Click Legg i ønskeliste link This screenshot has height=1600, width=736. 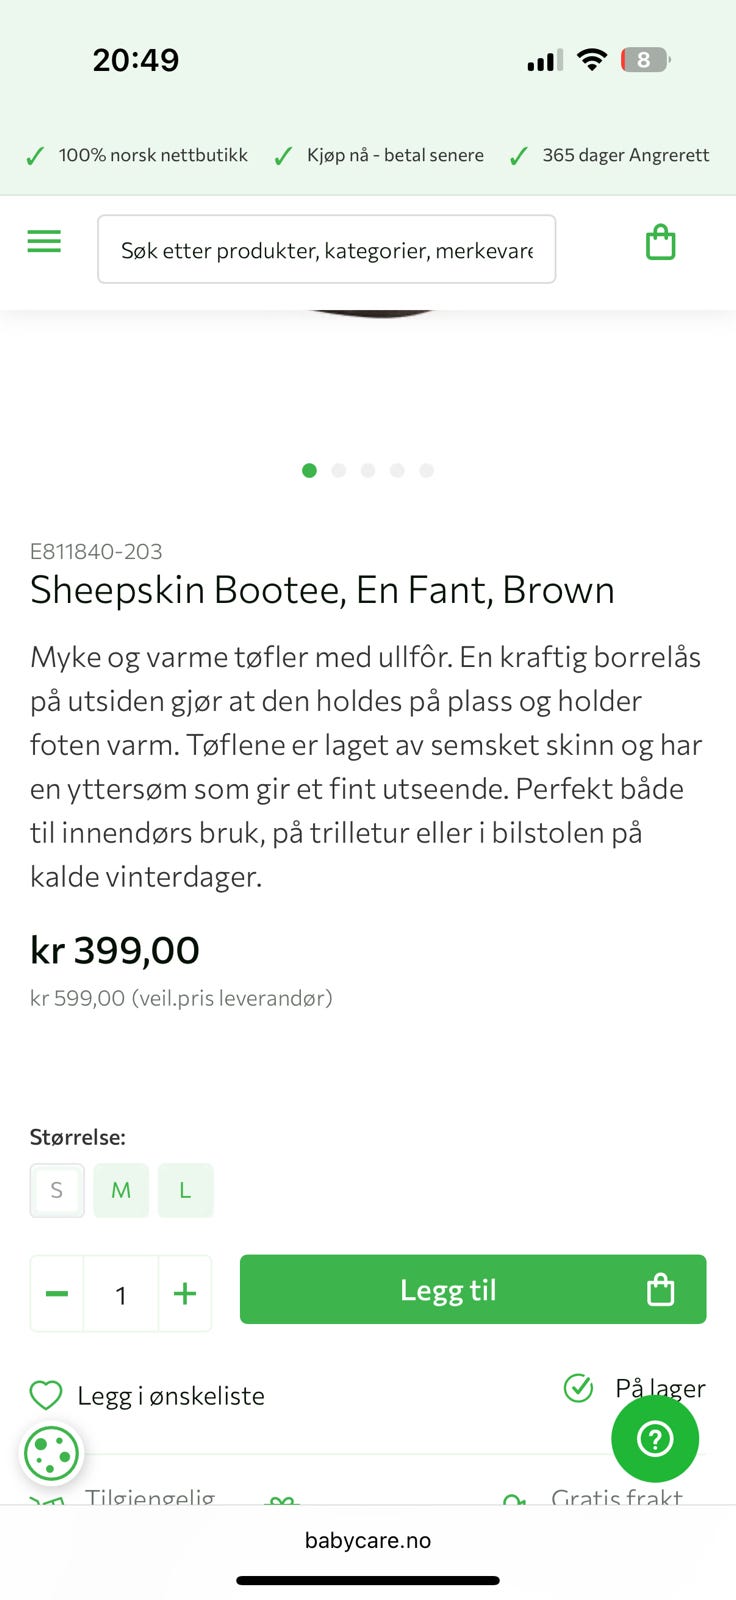[x=171, y=1396]
